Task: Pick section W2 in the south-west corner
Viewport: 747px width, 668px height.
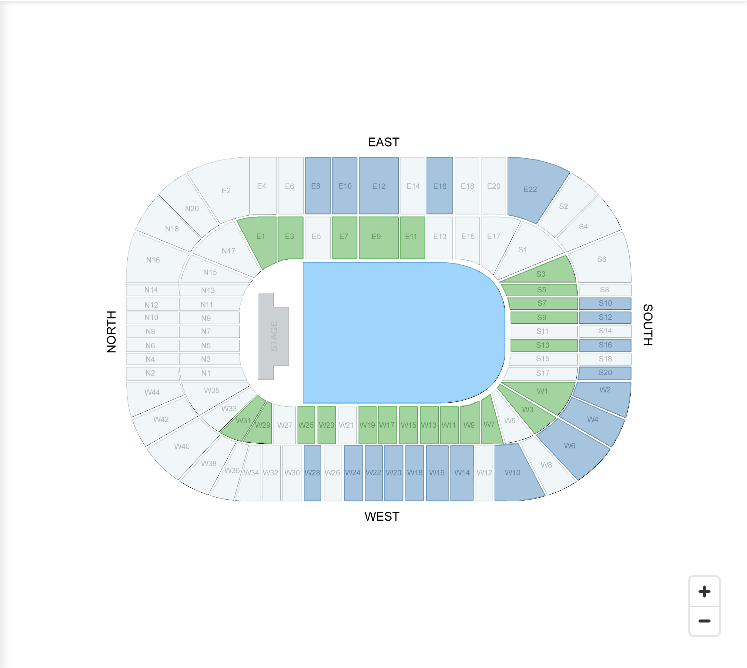Action: [x=604, y=396]
